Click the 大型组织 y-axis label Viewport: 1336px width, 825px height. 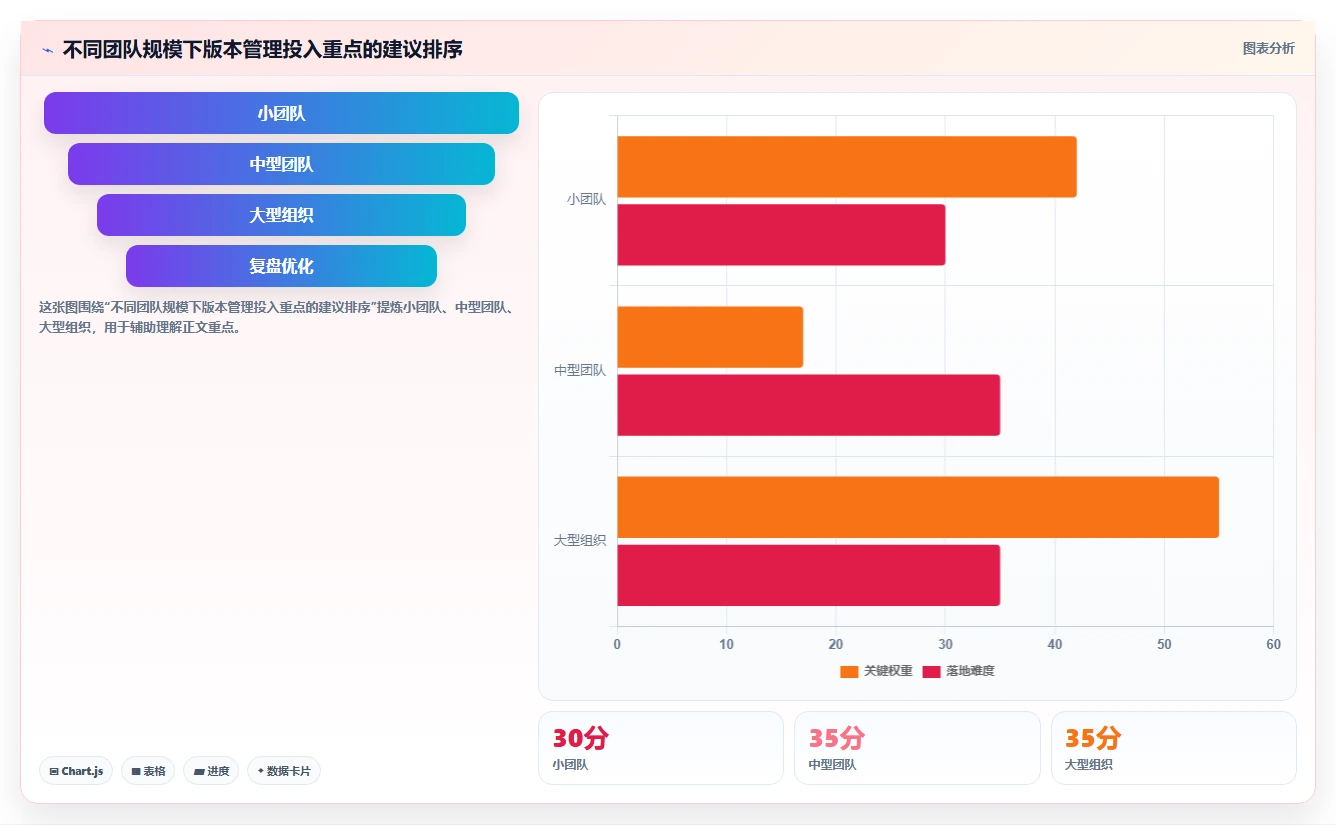tap(580, 540)
